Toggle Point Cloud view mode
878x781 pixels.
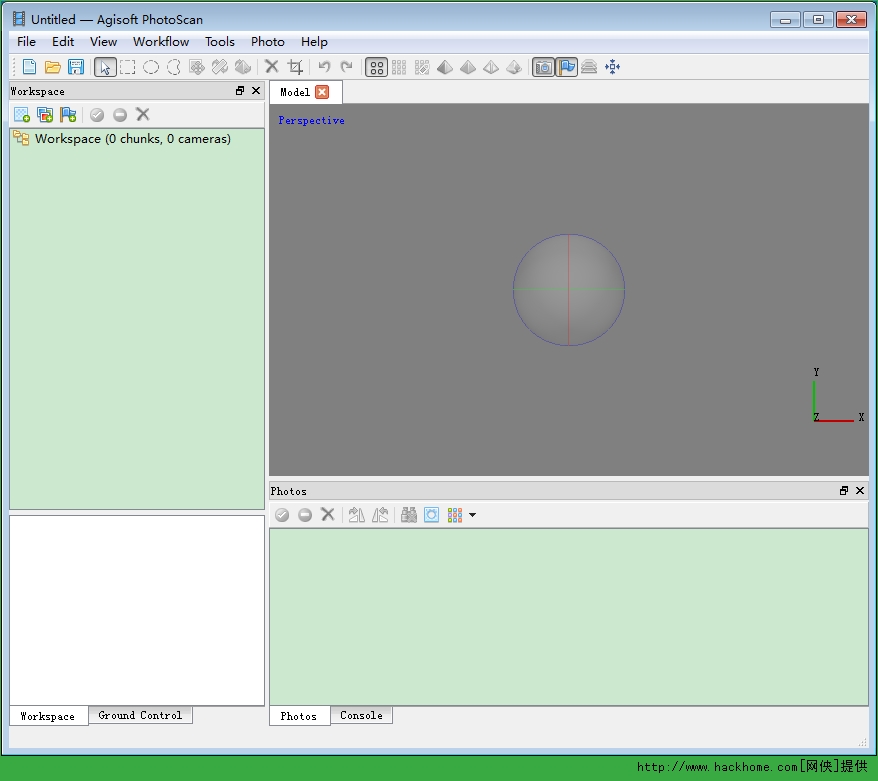pyautogui.click(x=376, y=68)
